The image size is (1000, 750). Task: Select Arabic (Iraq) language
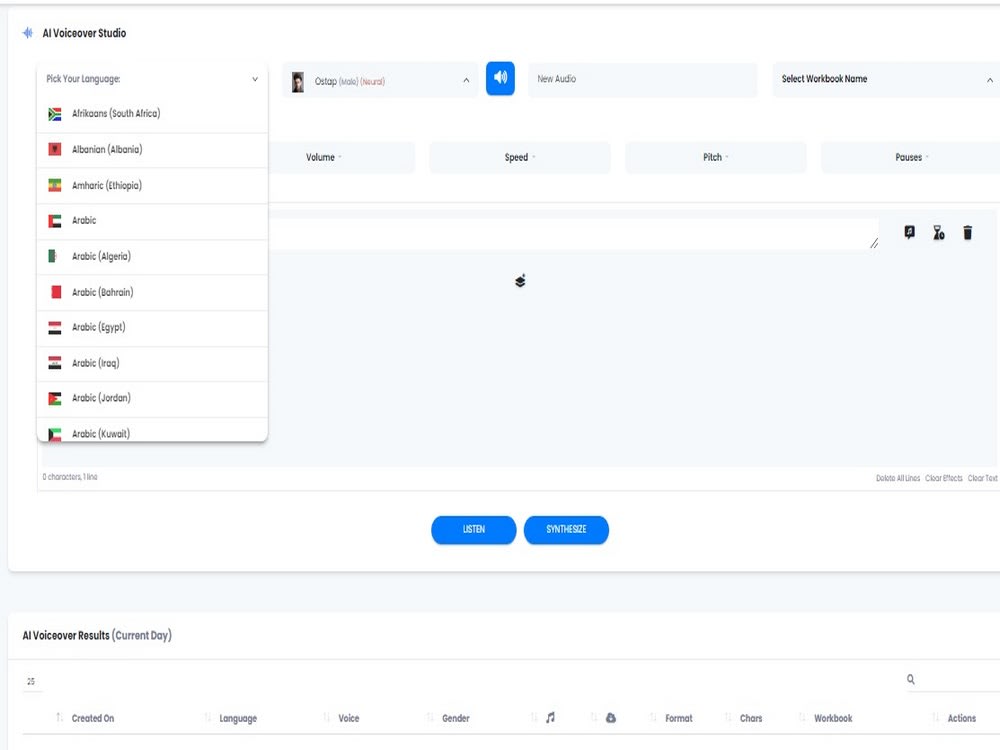(152, 364)
